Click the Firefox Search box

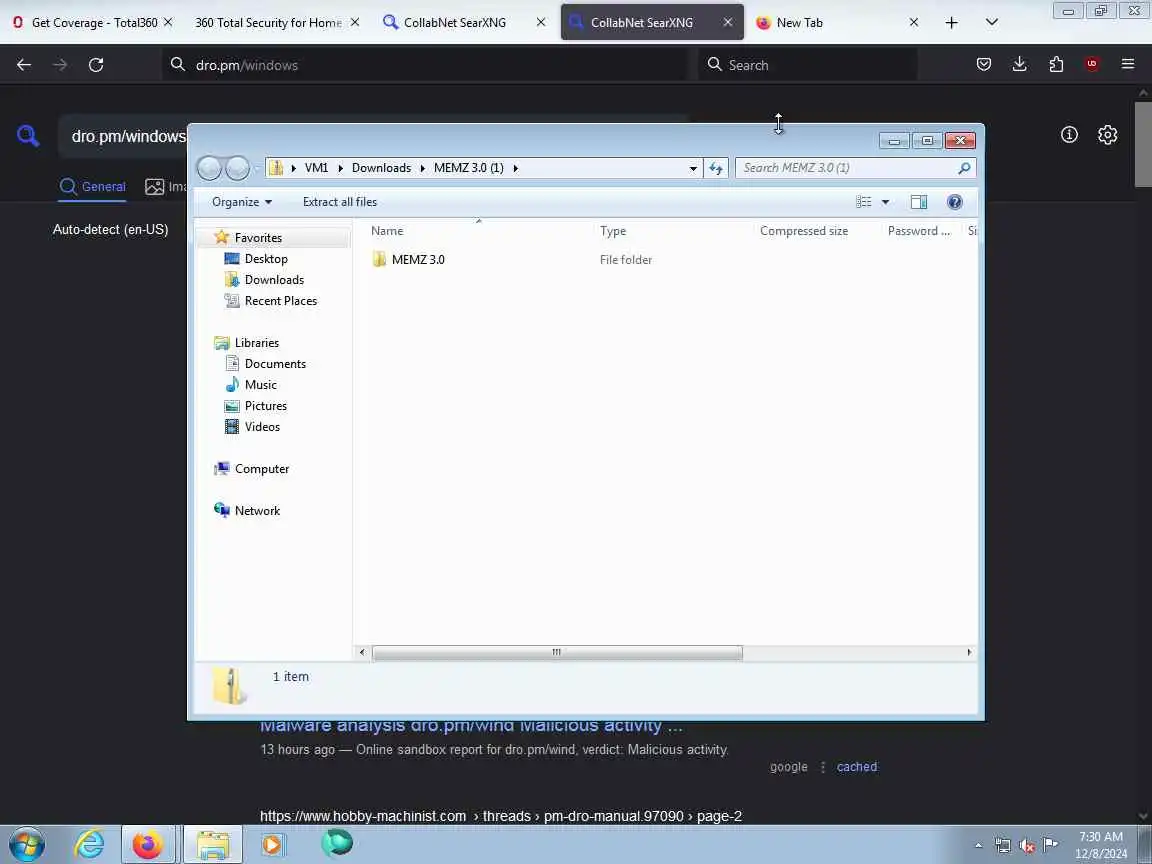point(807,65)
